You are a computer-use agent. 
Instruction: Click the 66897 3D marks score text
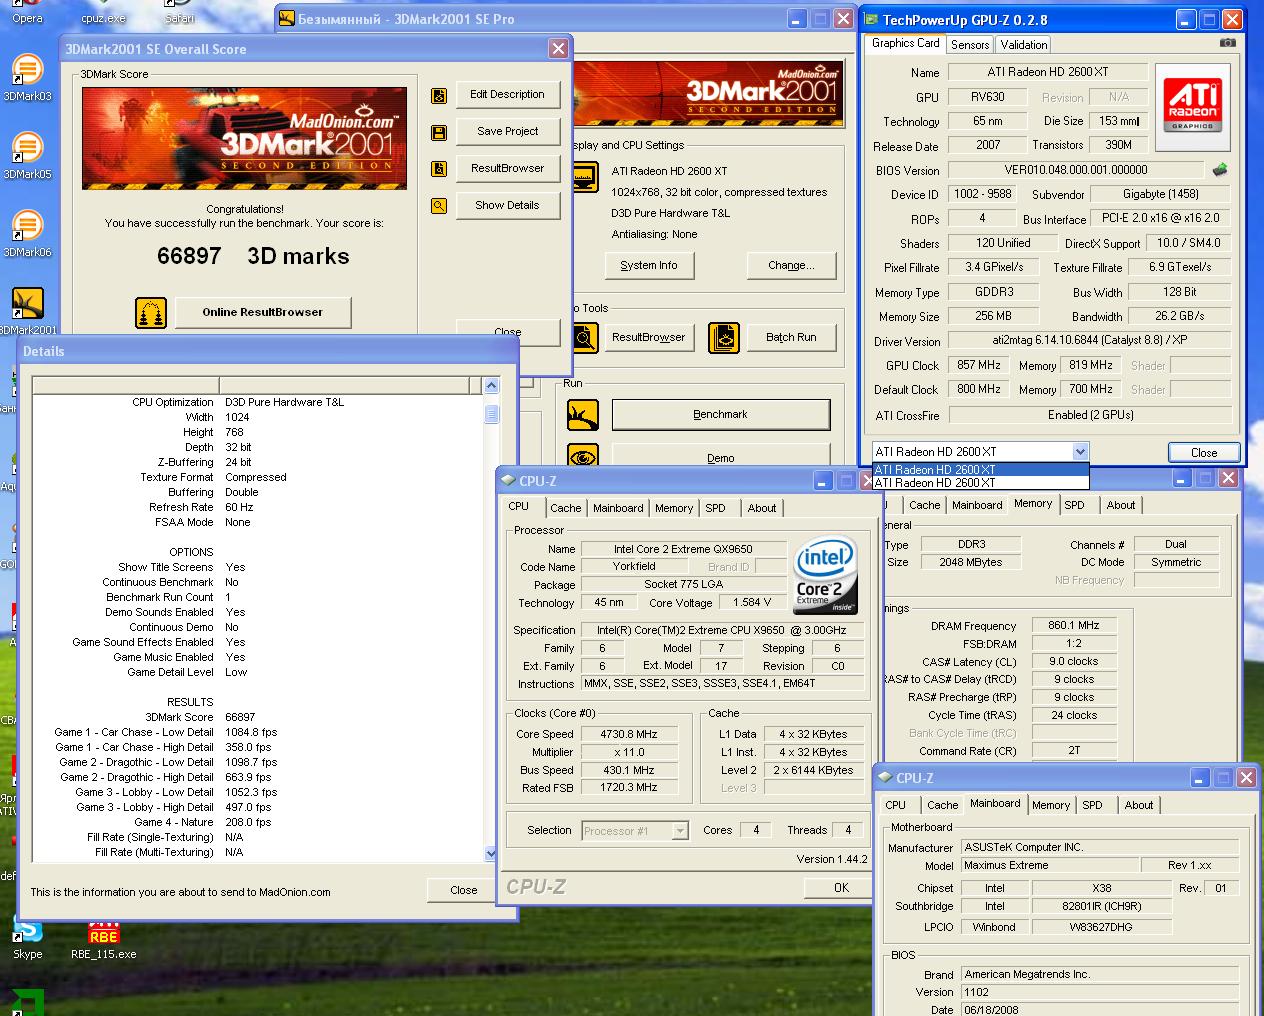(x=253, y=256)
